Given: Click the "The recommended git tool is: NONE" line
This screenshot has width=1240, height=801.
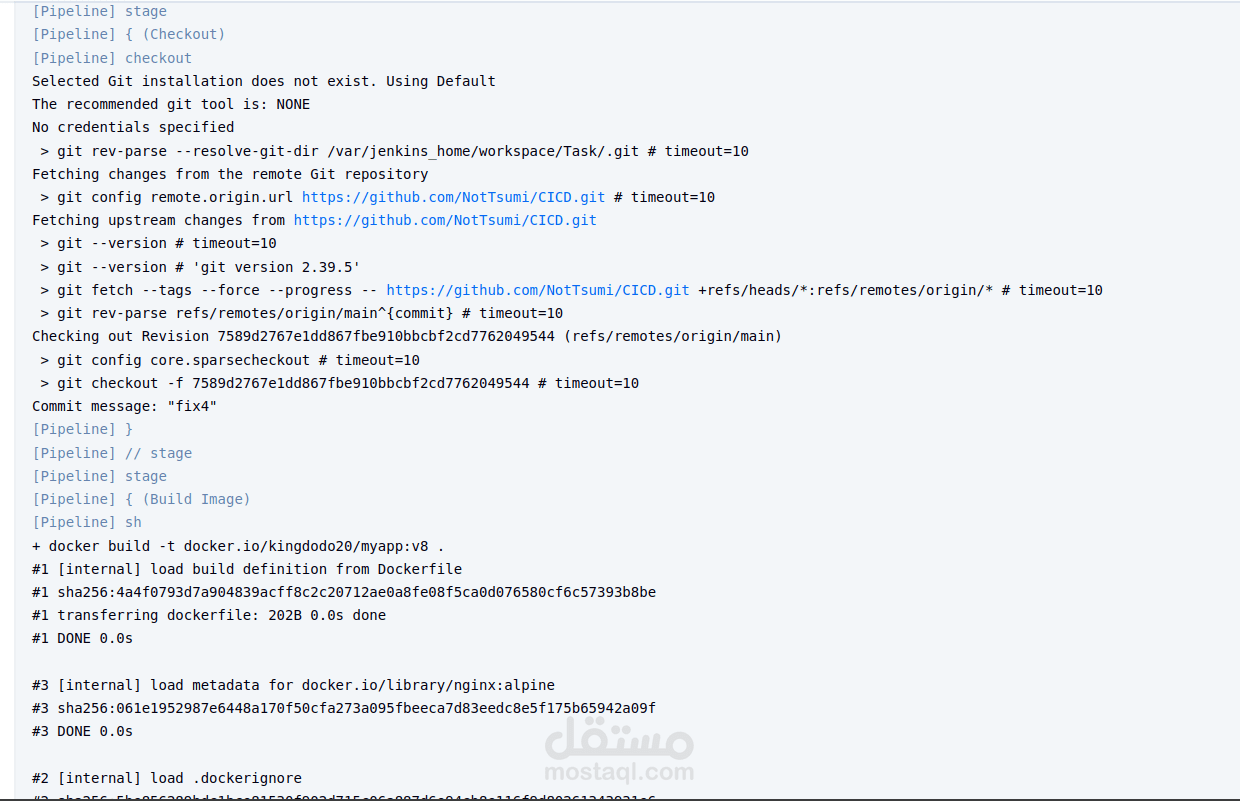Looking at the screenshot, I should pos(171,104).
